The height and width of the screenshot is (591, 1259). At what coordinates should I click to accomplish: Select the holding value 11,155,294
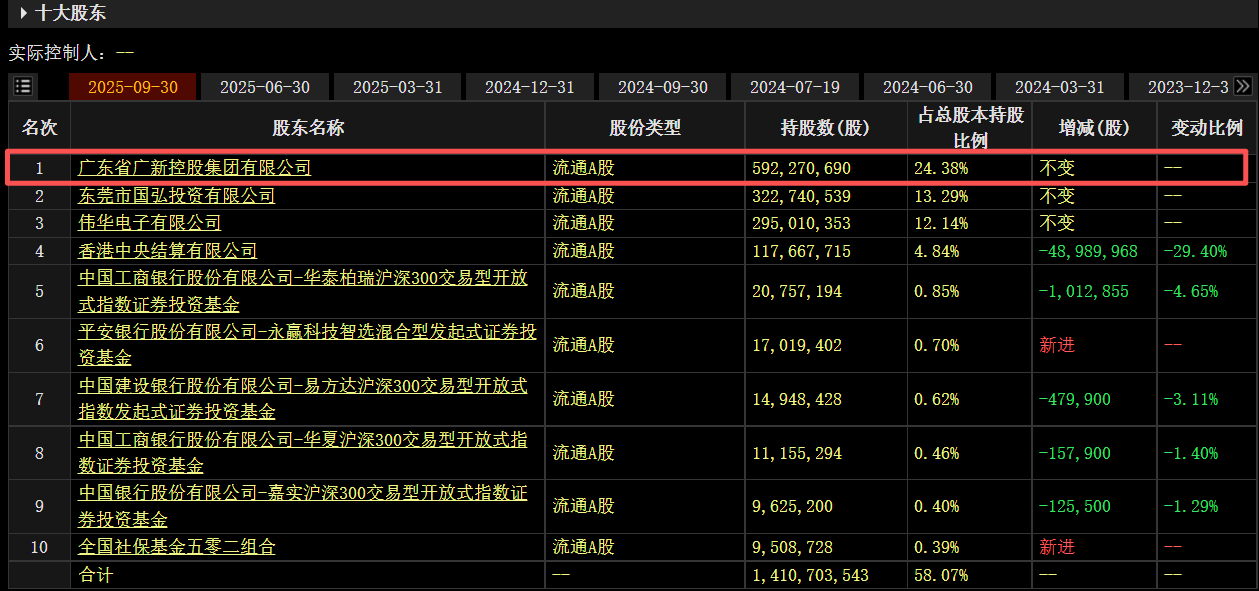coord(797,453)
